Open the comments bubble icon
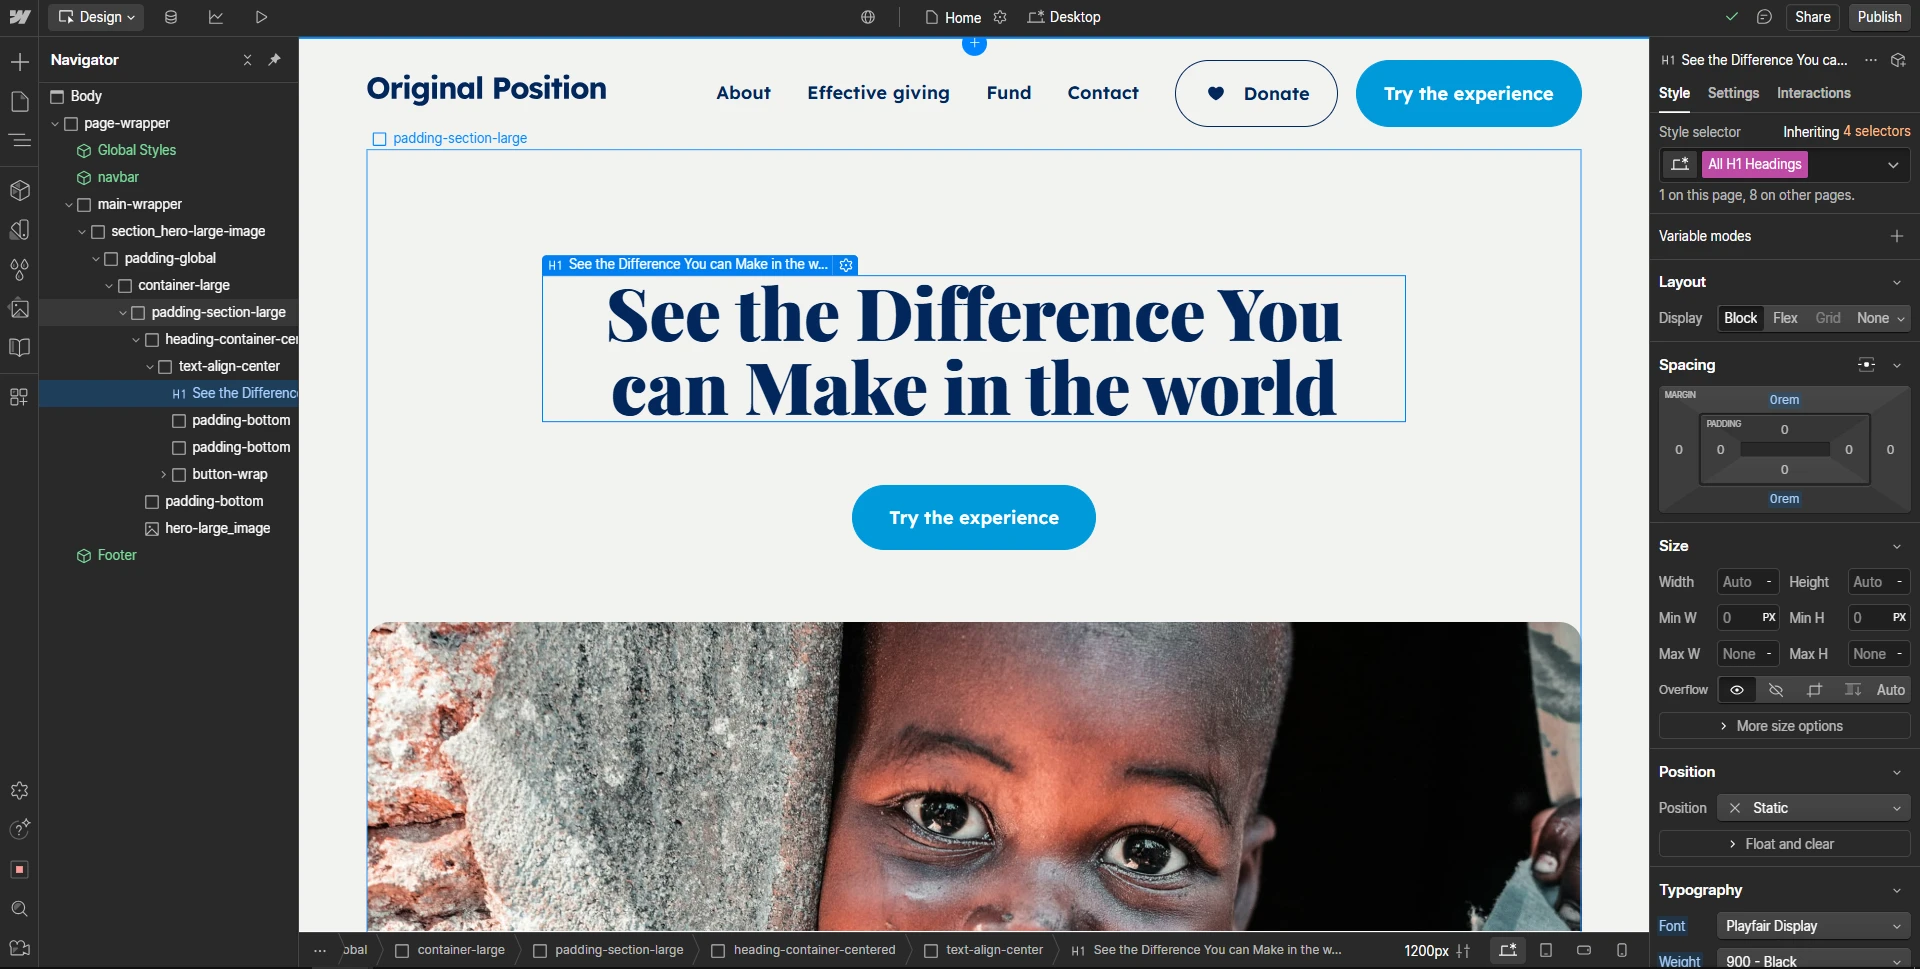This screenshot has width=1920, height=969. click(x=1764, y=17)
